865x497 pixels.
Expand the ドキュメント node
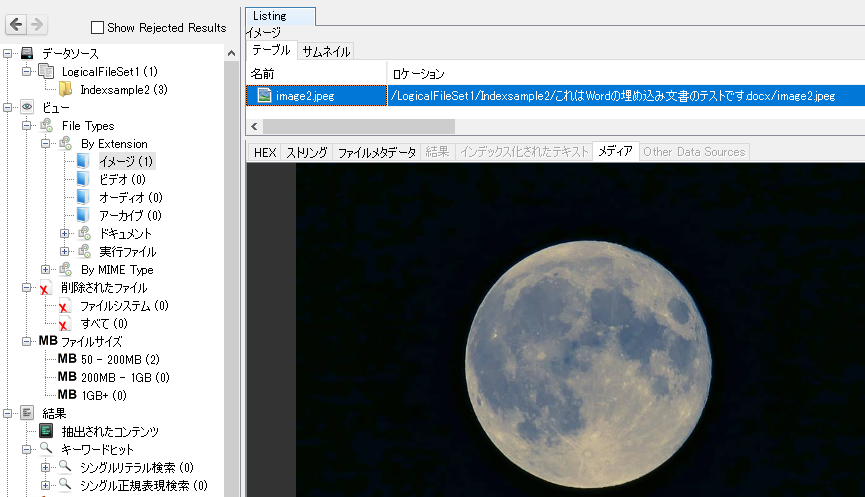click(65, 233)
